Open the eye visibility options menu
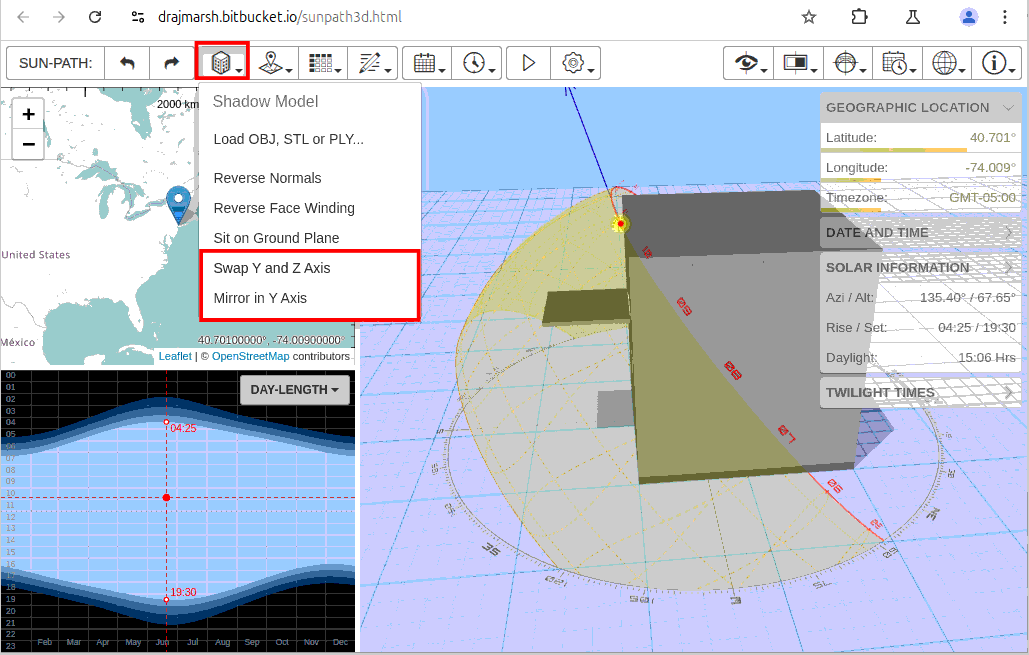The height and width of the screenshot is (655, 1029). tap(750, 63)
